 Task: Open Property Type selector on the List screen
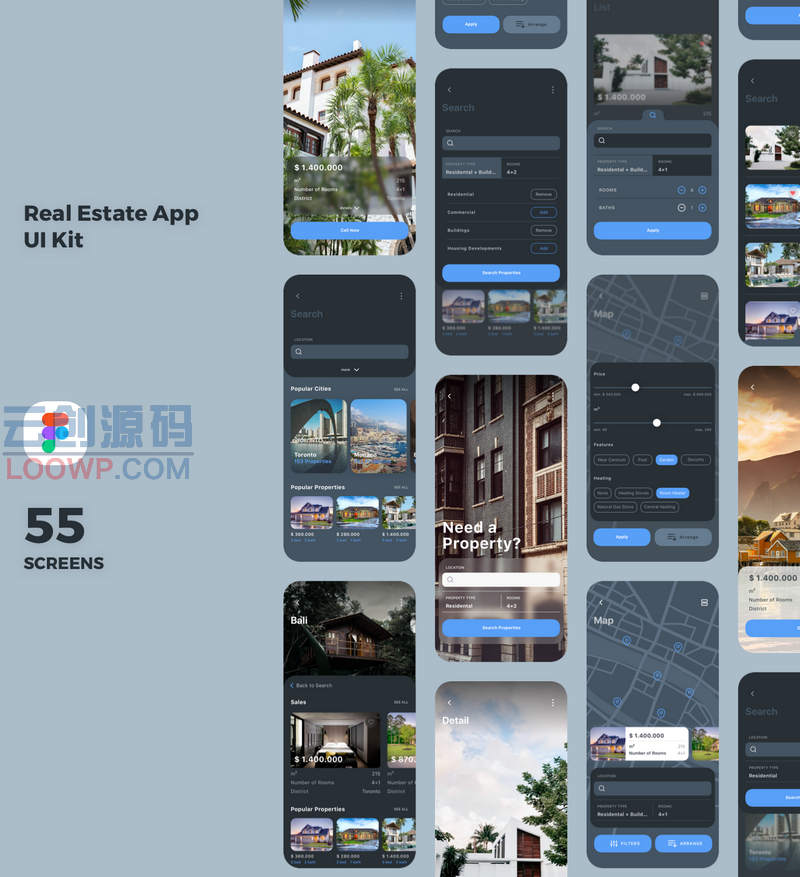(x=623, y=166)
